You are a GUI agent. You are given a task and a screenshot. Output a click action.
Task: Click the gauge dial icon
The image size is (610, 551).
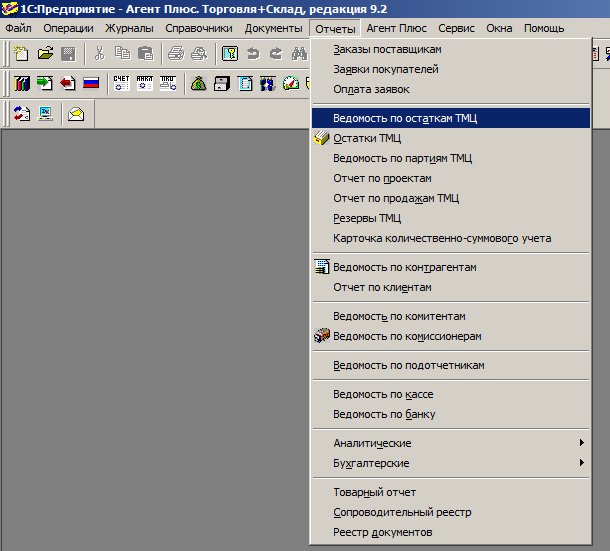(x=291, y=83)
